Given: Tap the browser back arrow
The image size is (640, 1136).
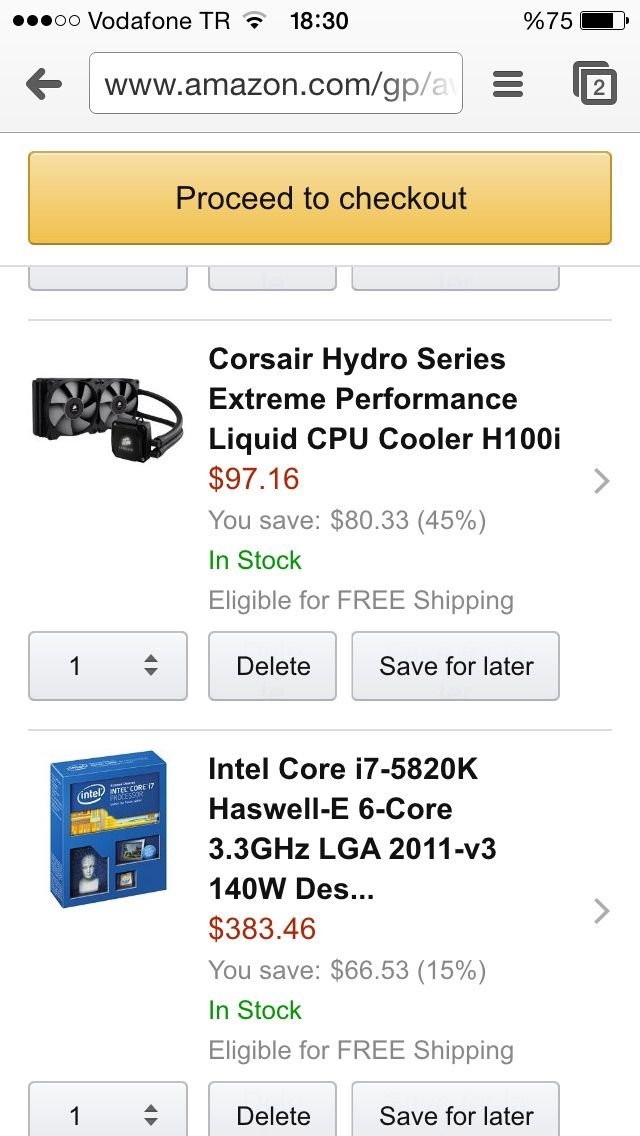Looking at the screenshot, I should pos(43,84).
